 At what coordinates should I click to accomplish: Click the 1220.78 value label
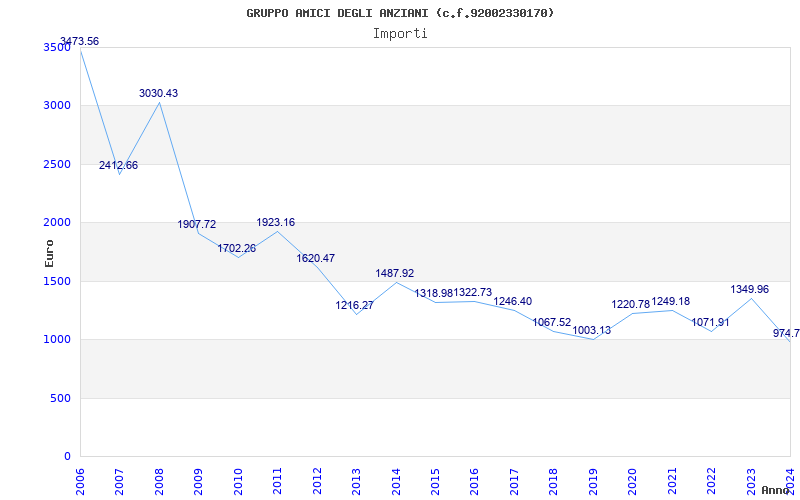pyautogui.click(x=631, y=305)
